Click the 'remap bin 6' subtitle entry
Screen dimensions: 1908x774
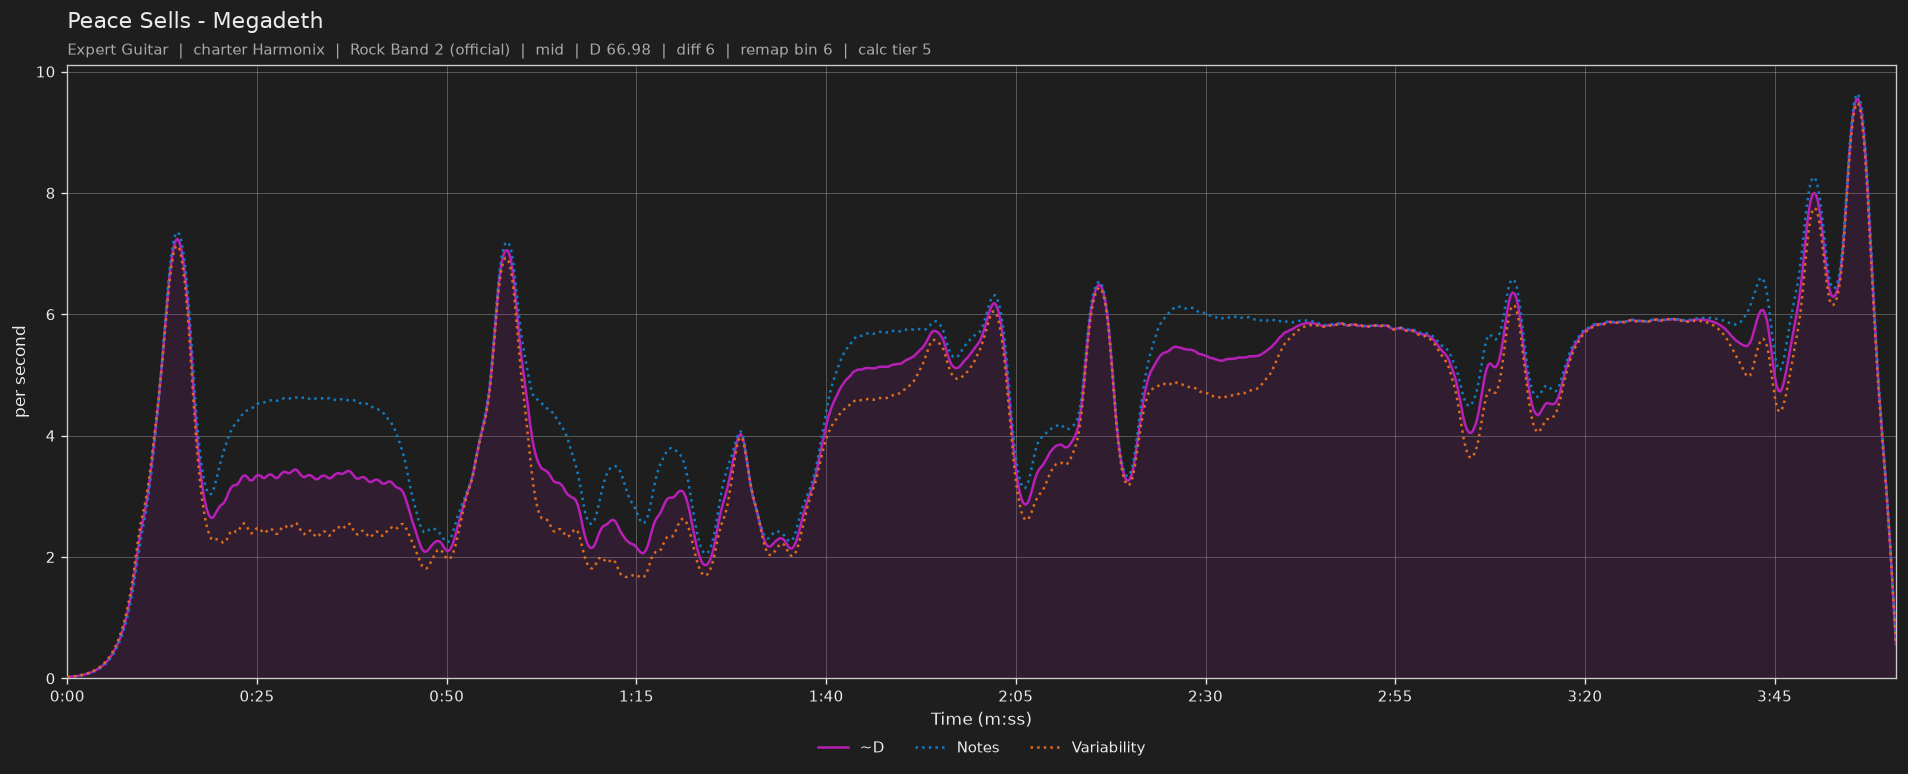pyautogui.click(x=786, y=50)
